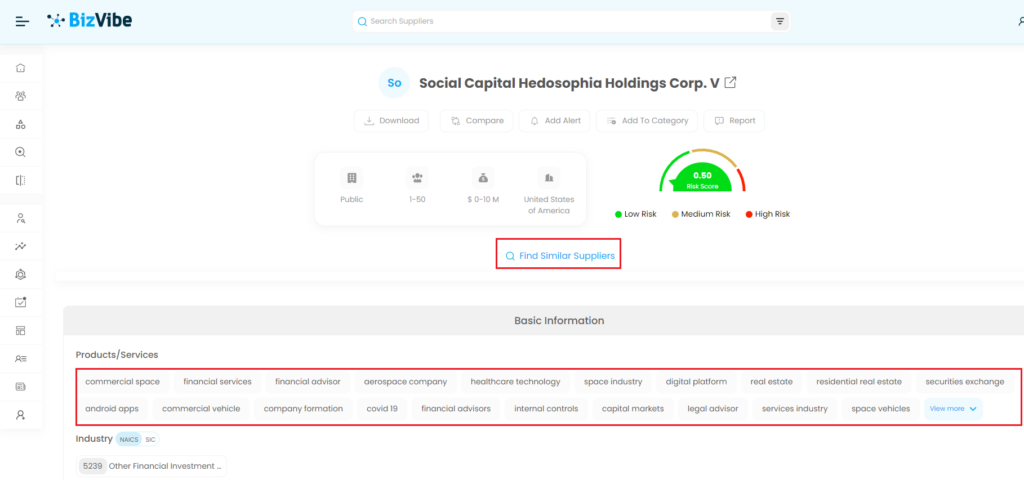The height and width of the screenshot is (480, 1024).
Task: Open external link icon next to company name
Action: point(731,83)
